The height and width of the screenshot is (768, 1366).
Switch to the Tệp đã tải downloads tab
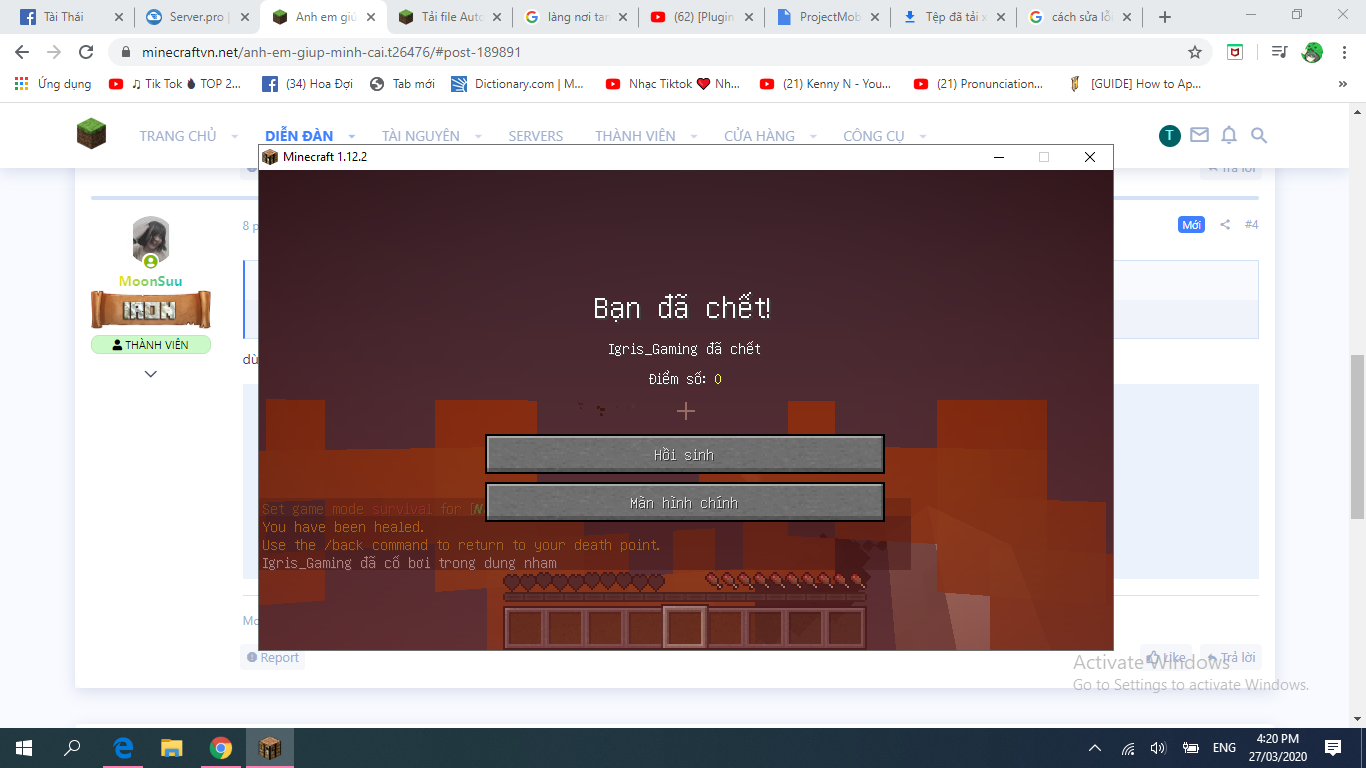click(955, 17)
